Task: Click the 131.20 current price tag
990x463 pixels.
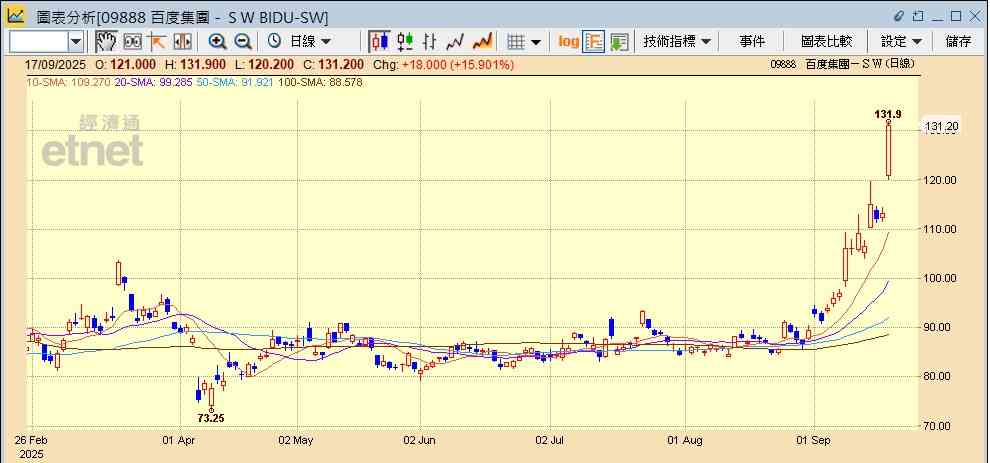Action: (x=941, y=127)
